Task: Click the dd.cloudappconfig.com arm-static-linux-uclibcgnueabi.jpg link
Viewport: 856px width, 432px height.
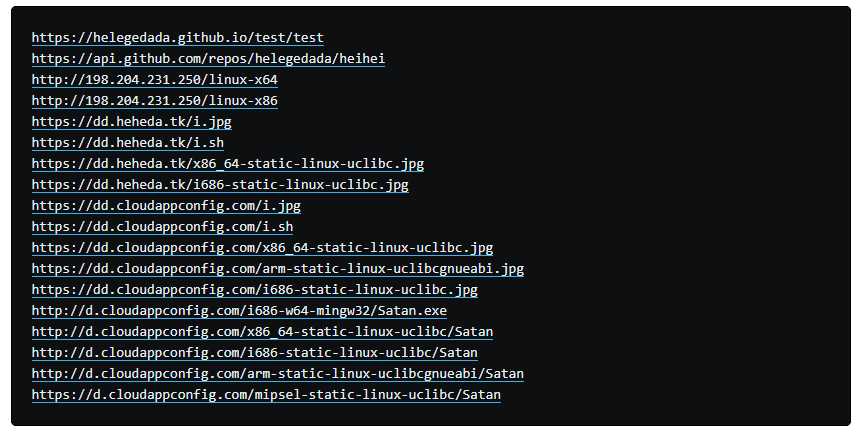Action: (278, 269)
